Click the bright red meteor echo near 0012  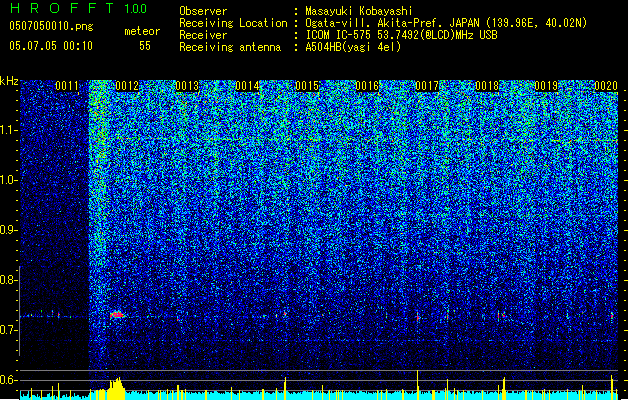(117, 315)
